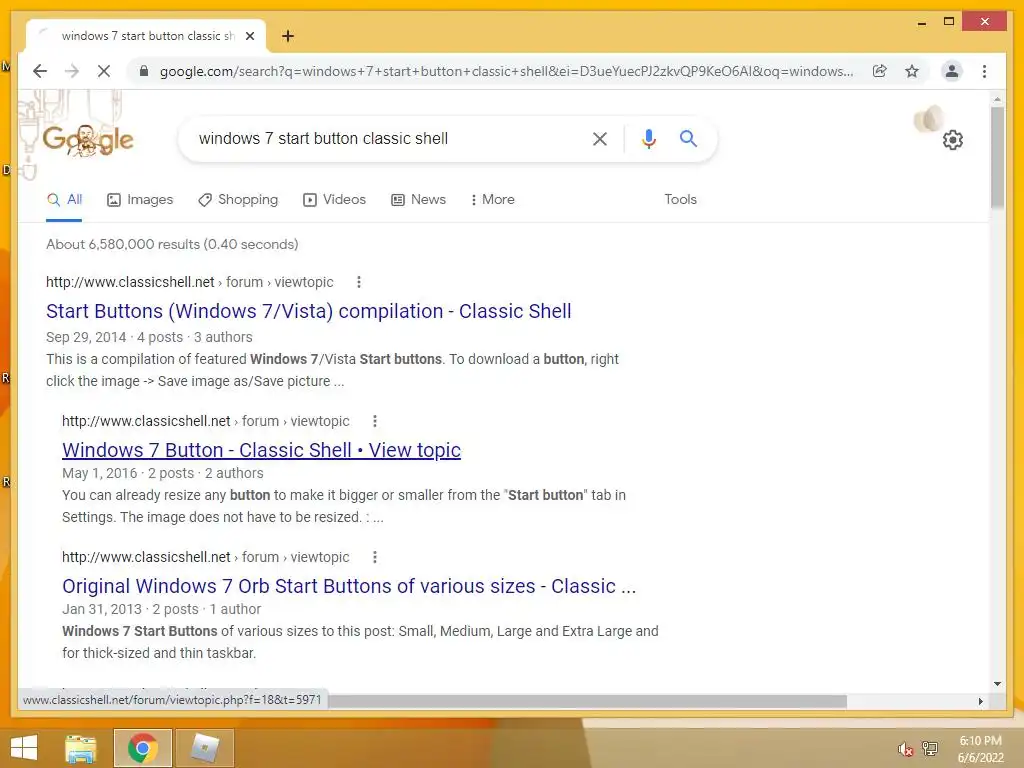1024x768 pixels.
Task: Open Roblox app on taskbar
Action: (x=206, y=748)
